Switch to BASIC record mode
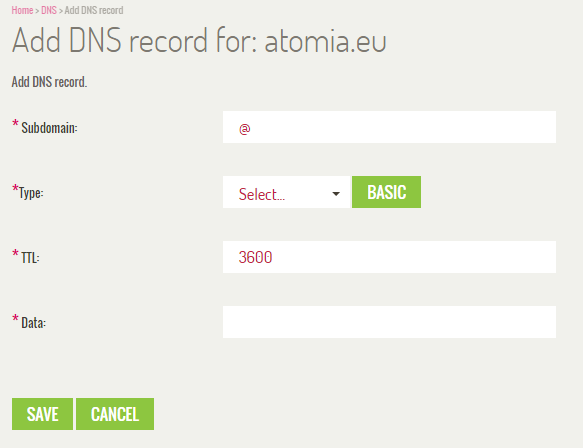The image size is (583, 448). [x=386, y=192]
